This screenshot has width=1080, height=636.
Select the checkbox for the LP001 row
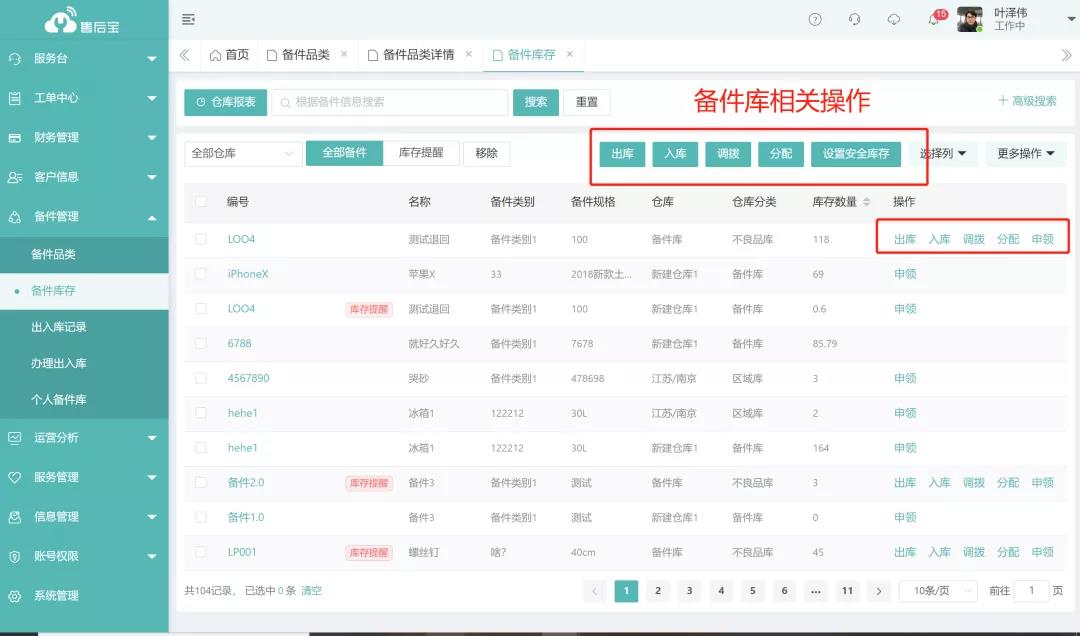(201, 552)
